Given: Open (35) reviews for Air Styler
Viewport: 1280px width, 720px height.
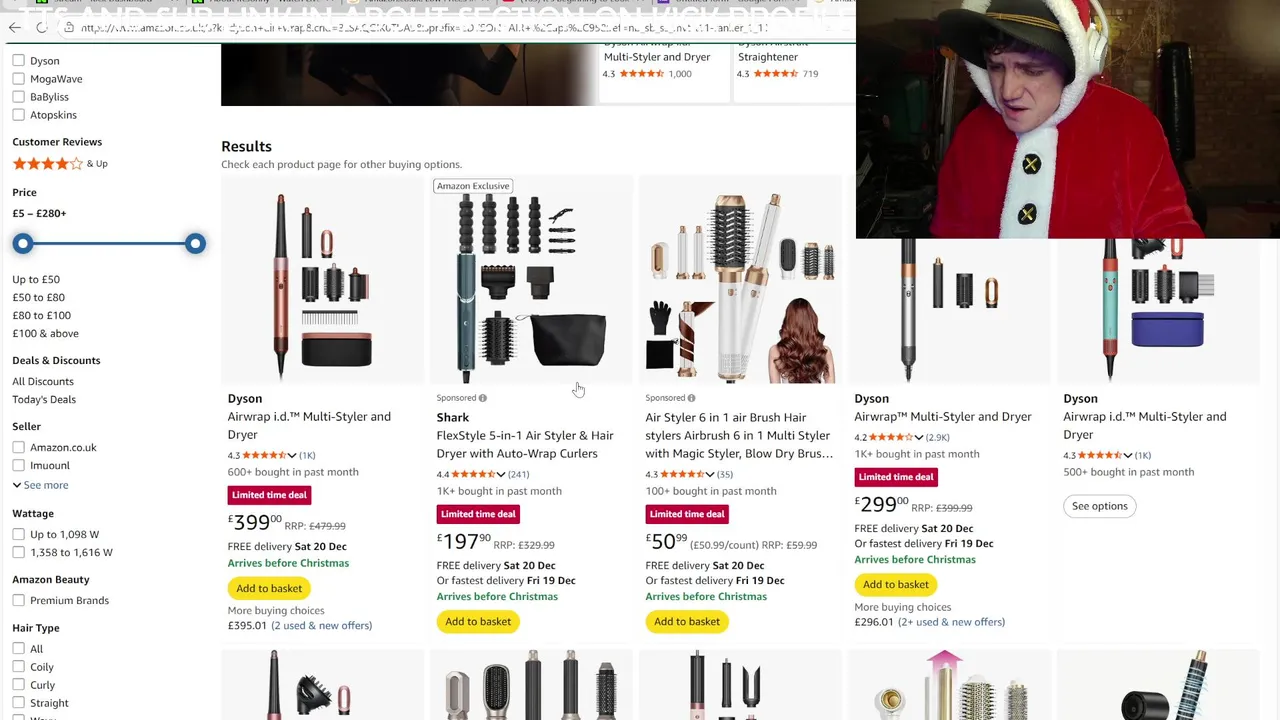Looking at the screenshot, I should tap(724, 475).
